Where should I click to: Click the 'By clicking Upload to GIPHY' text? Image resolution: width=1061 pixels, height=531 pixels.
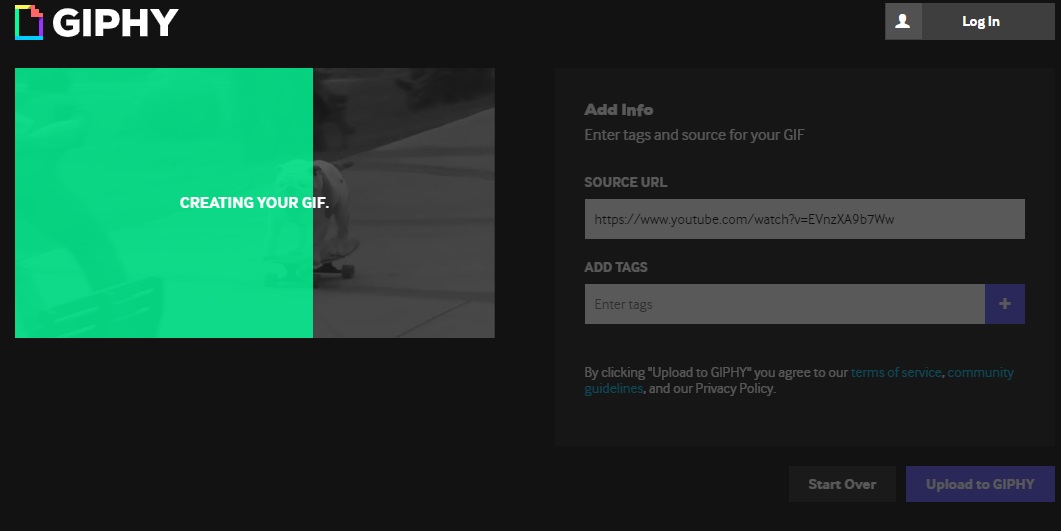click(716, 372)
